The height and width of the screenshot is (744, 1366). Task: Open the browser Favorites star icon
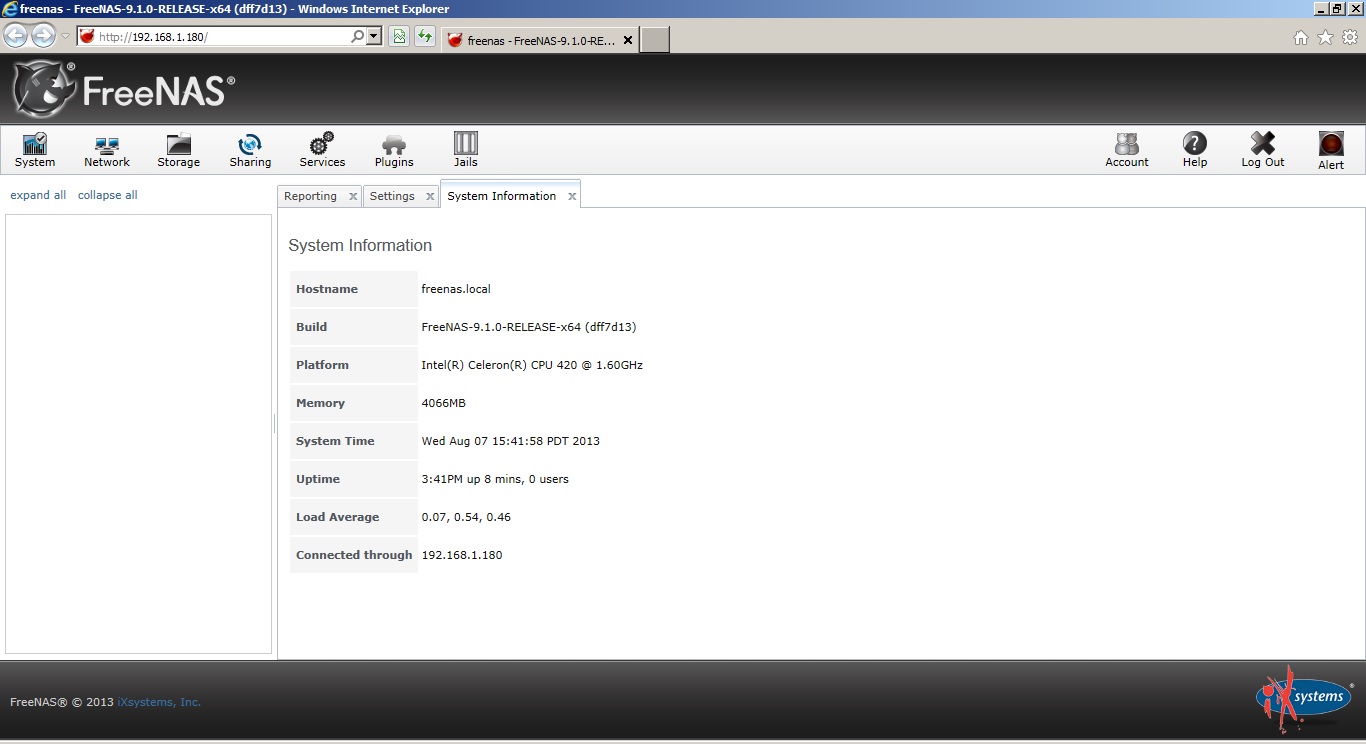pos(1326,38)
